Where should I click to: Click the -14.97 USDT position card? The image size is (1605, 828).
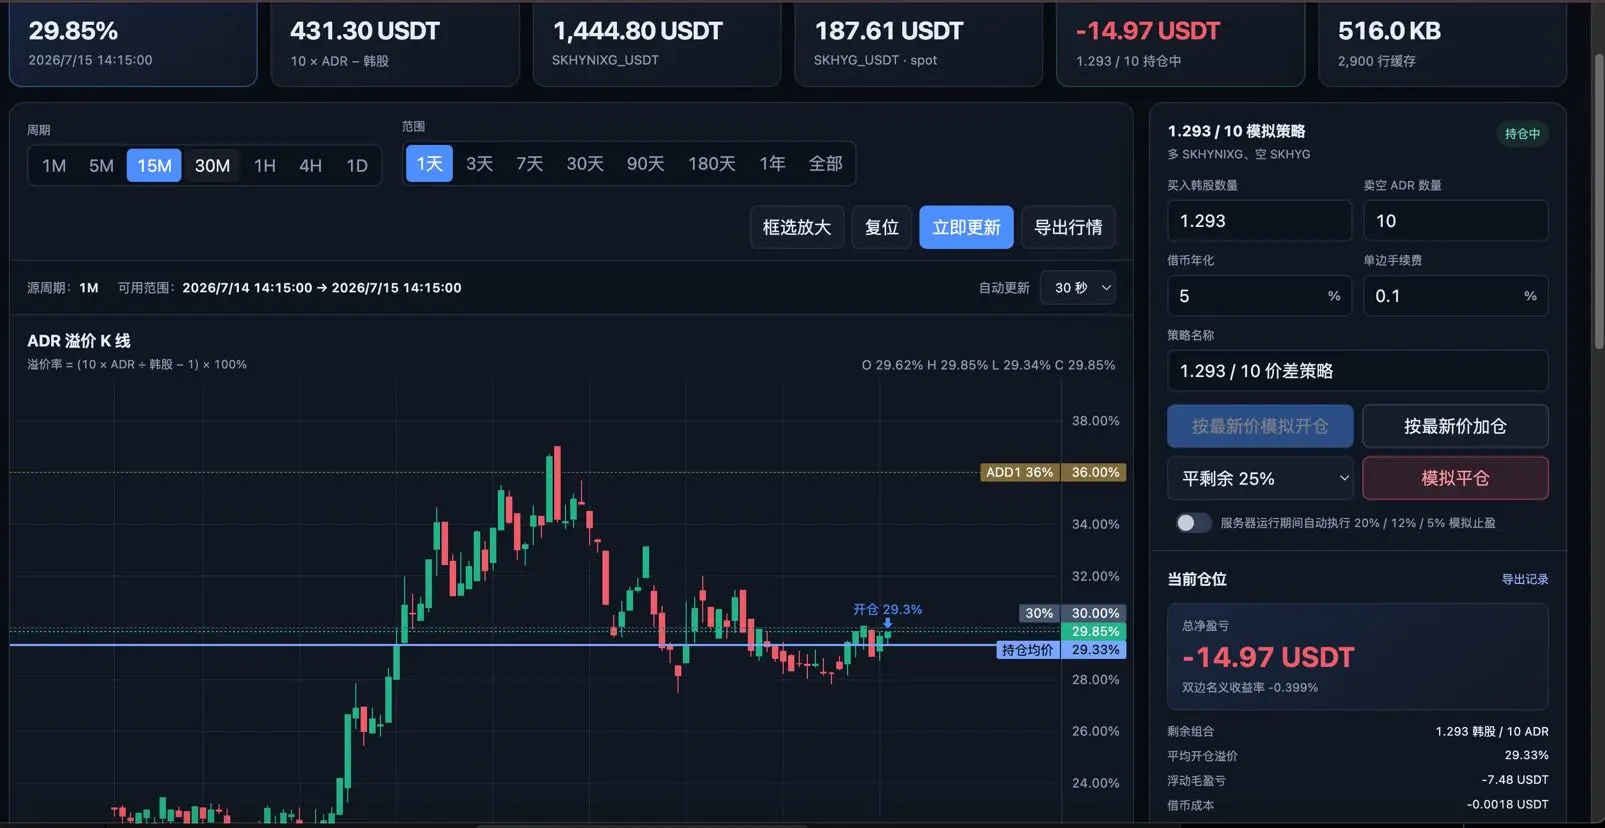pyautogui.click(x=1181, y=44)
